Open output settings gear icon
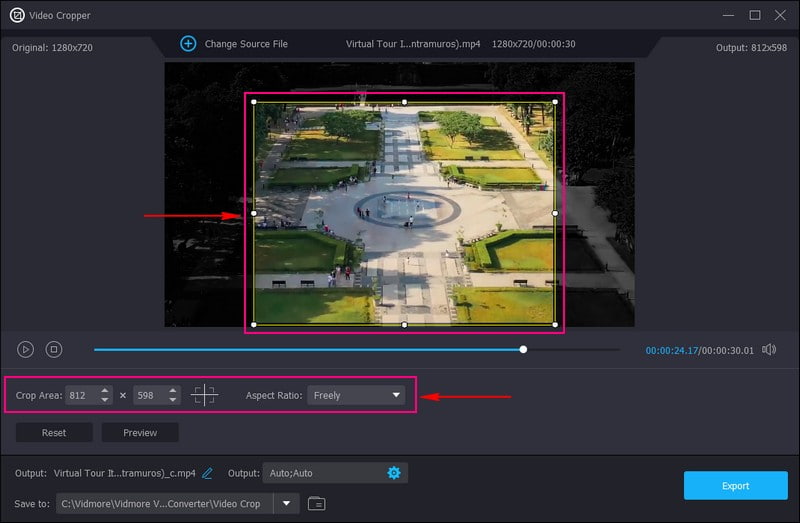The image size is (800, 523). point(393,473)
